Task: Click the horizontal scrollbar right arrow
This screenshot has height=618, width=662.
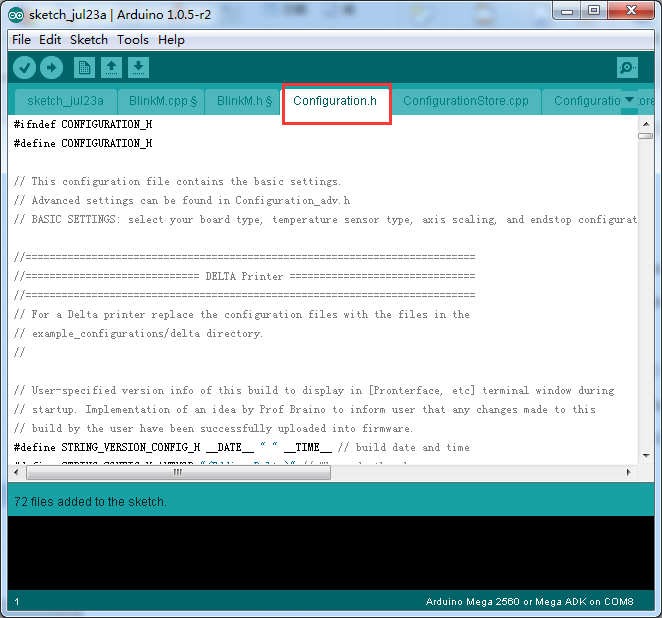Action: pyautogui.click(x=629, y=472)
